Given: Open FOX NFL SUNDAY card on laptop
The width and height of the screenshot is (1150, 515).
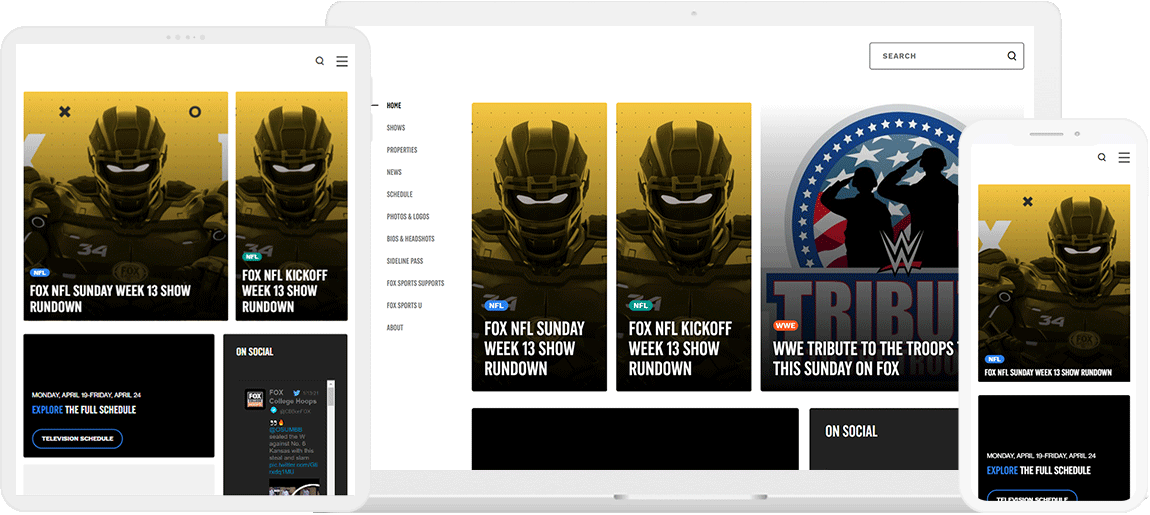Looking at the screenshot, I should [539, 246].
